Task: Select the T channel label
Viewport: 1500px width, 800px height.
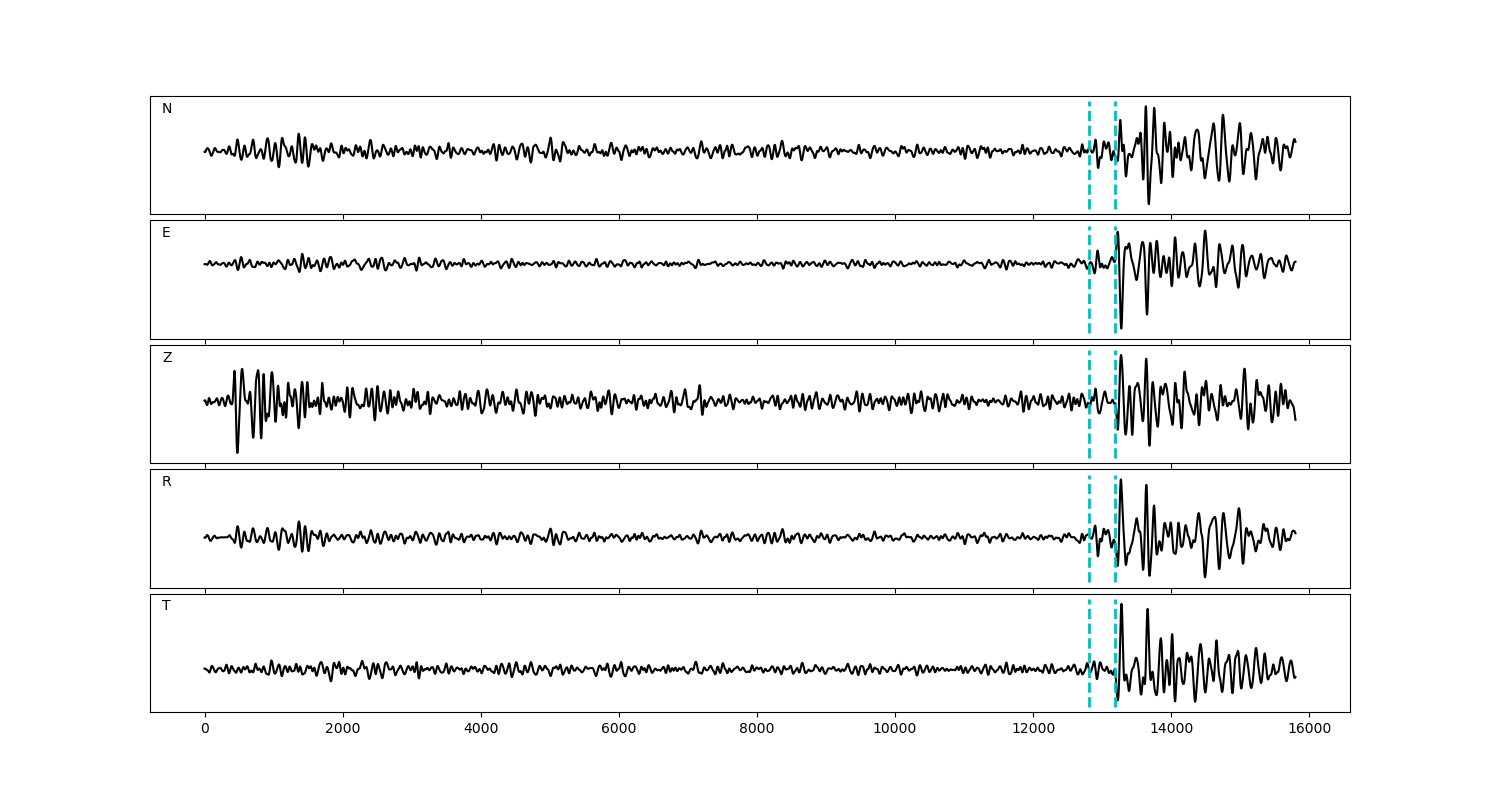Action: (166, 606)
